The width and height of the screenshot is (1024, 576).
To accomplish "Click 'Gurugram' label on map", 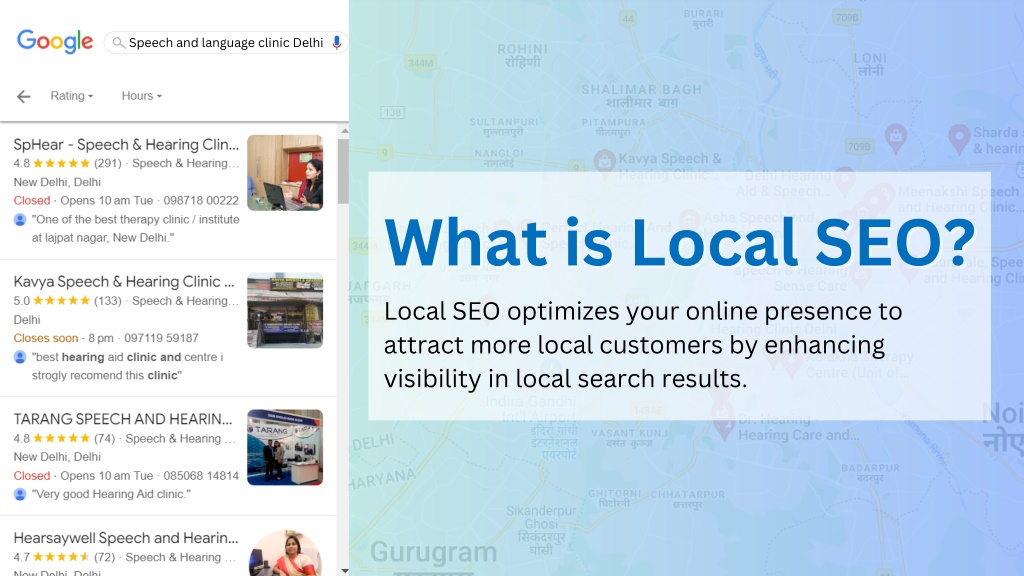I will [x=434, y=552].
